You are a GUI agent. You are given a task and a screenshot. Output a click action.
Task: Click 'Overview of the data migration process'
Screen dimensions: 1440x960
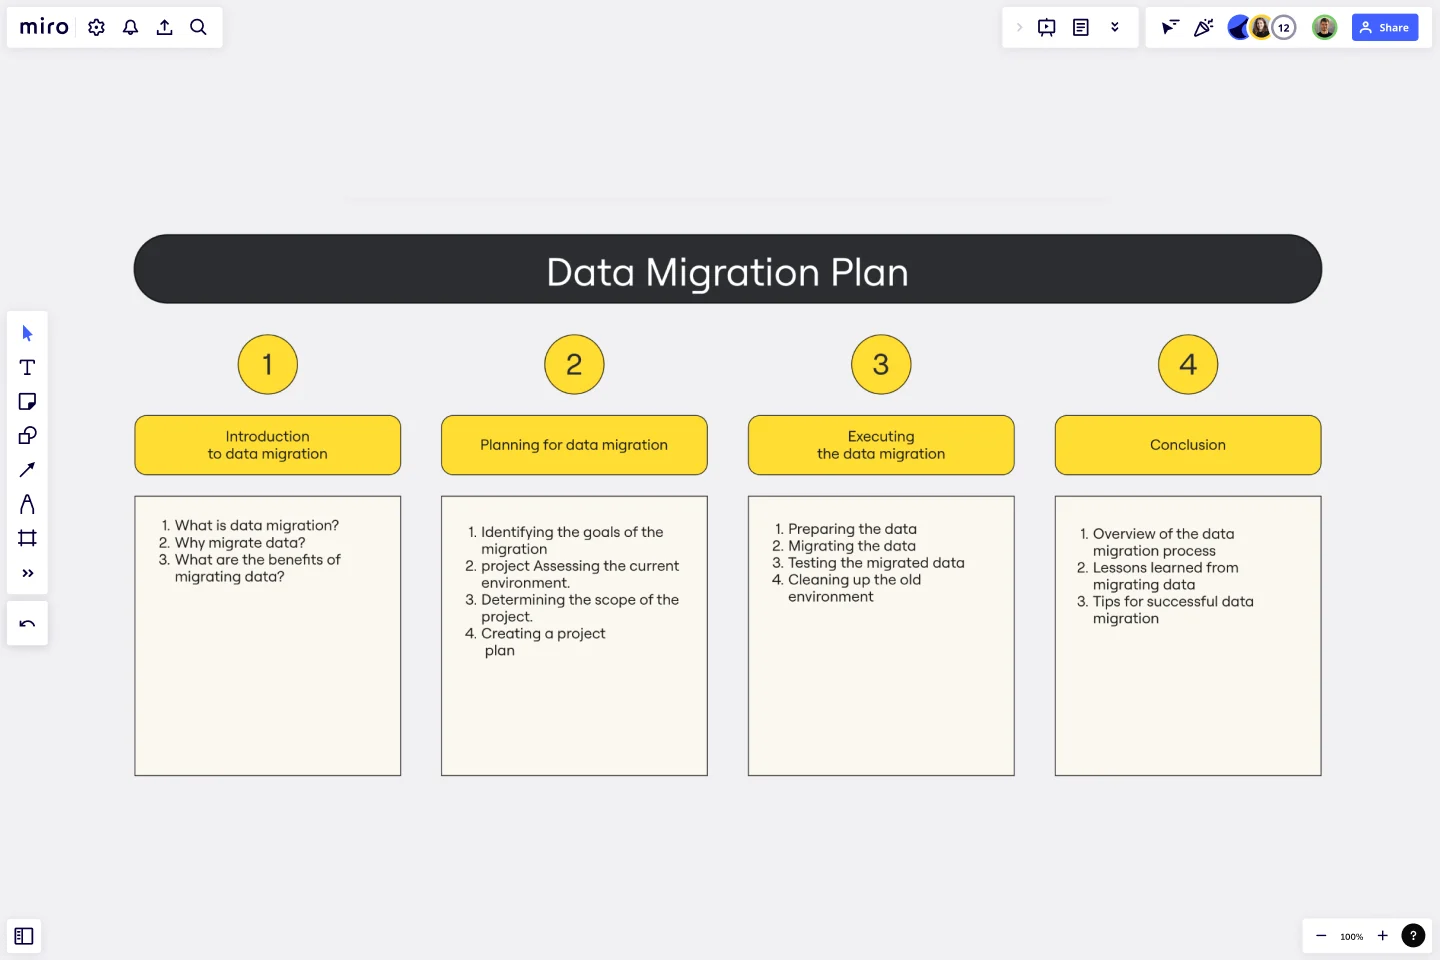pos(1163,542)
